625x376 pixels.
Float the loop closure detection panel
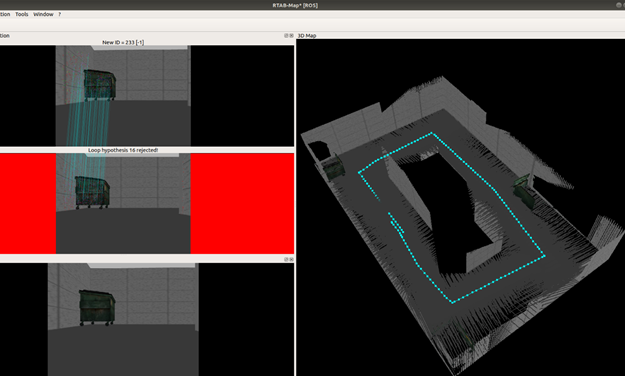coord(286,35)
